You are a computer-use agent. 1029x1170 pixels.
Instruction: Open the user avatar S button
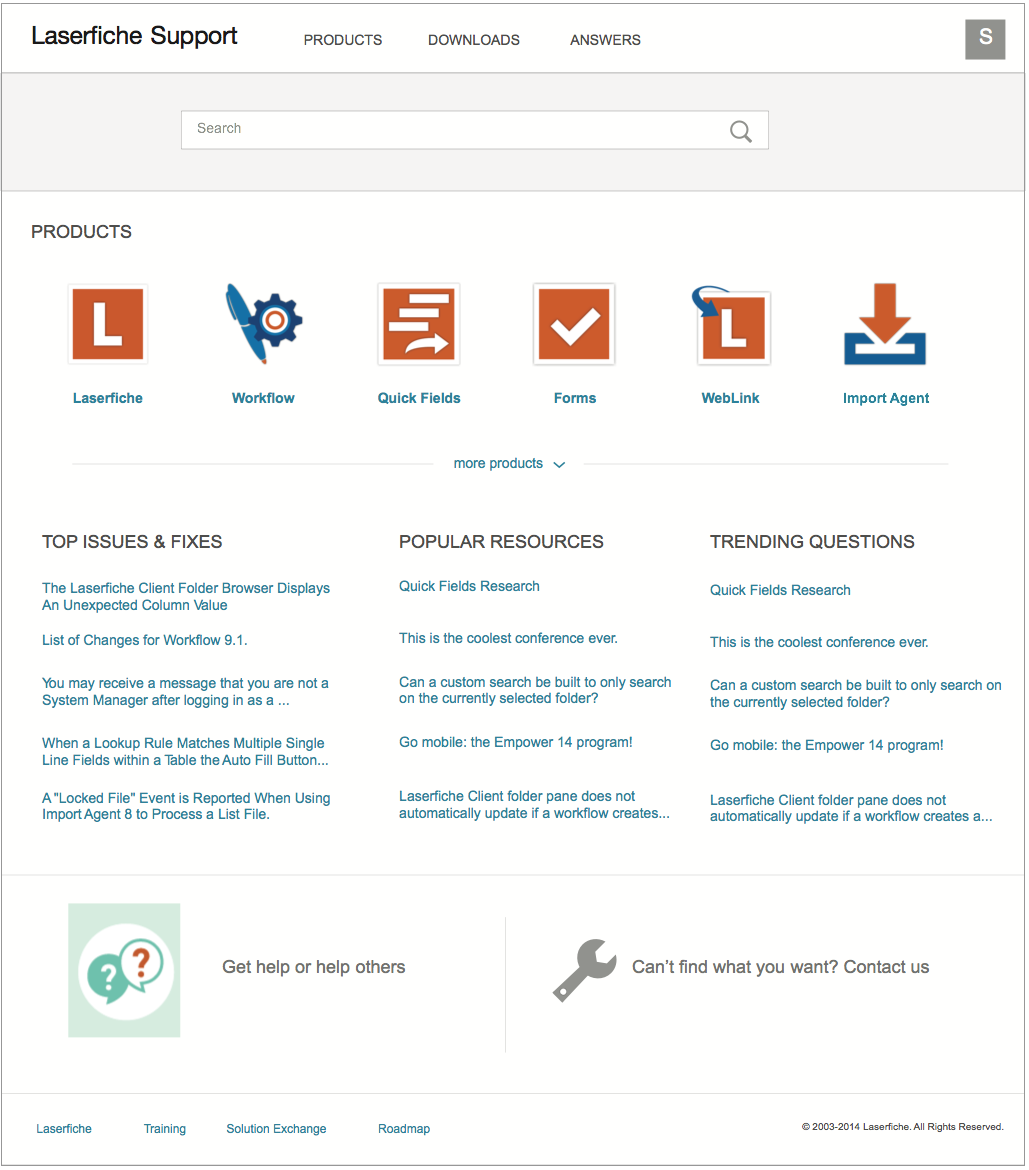pos(985,39)
